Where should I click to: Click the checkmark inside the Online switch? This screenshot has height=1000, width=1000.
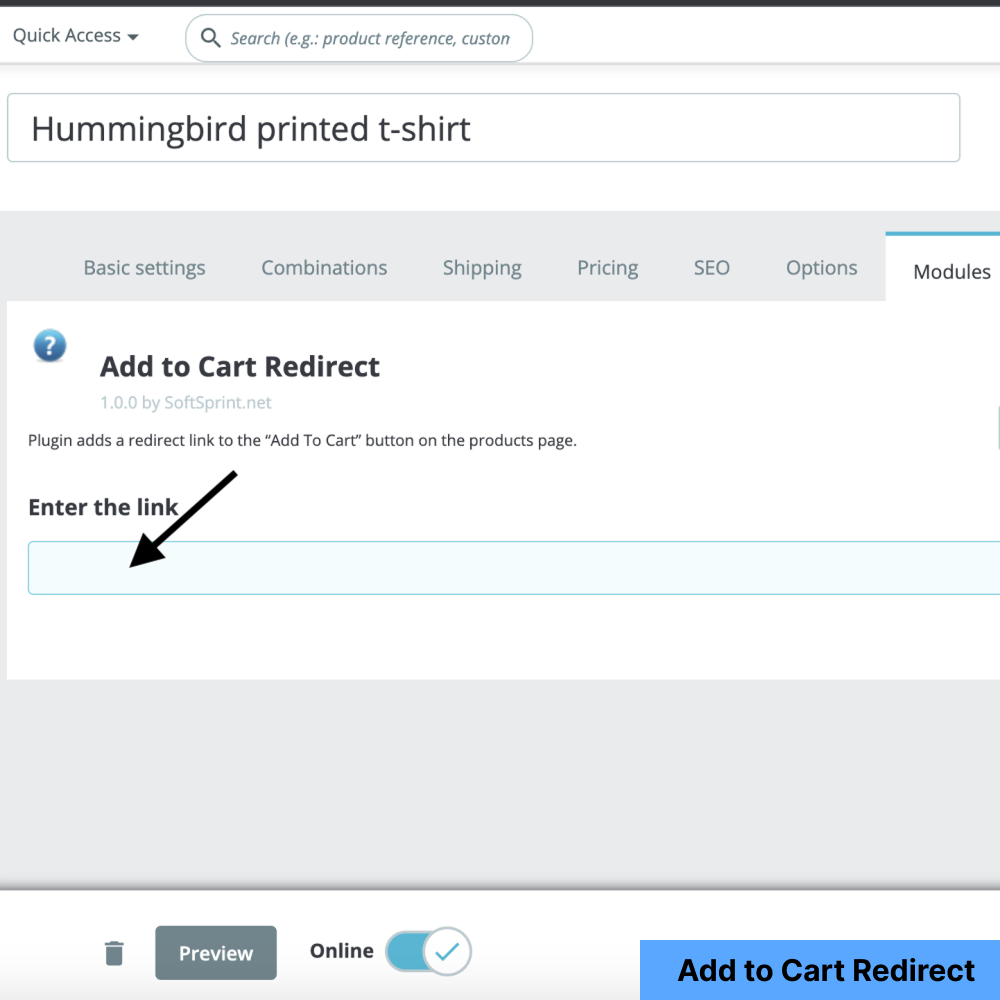point(447,951)
